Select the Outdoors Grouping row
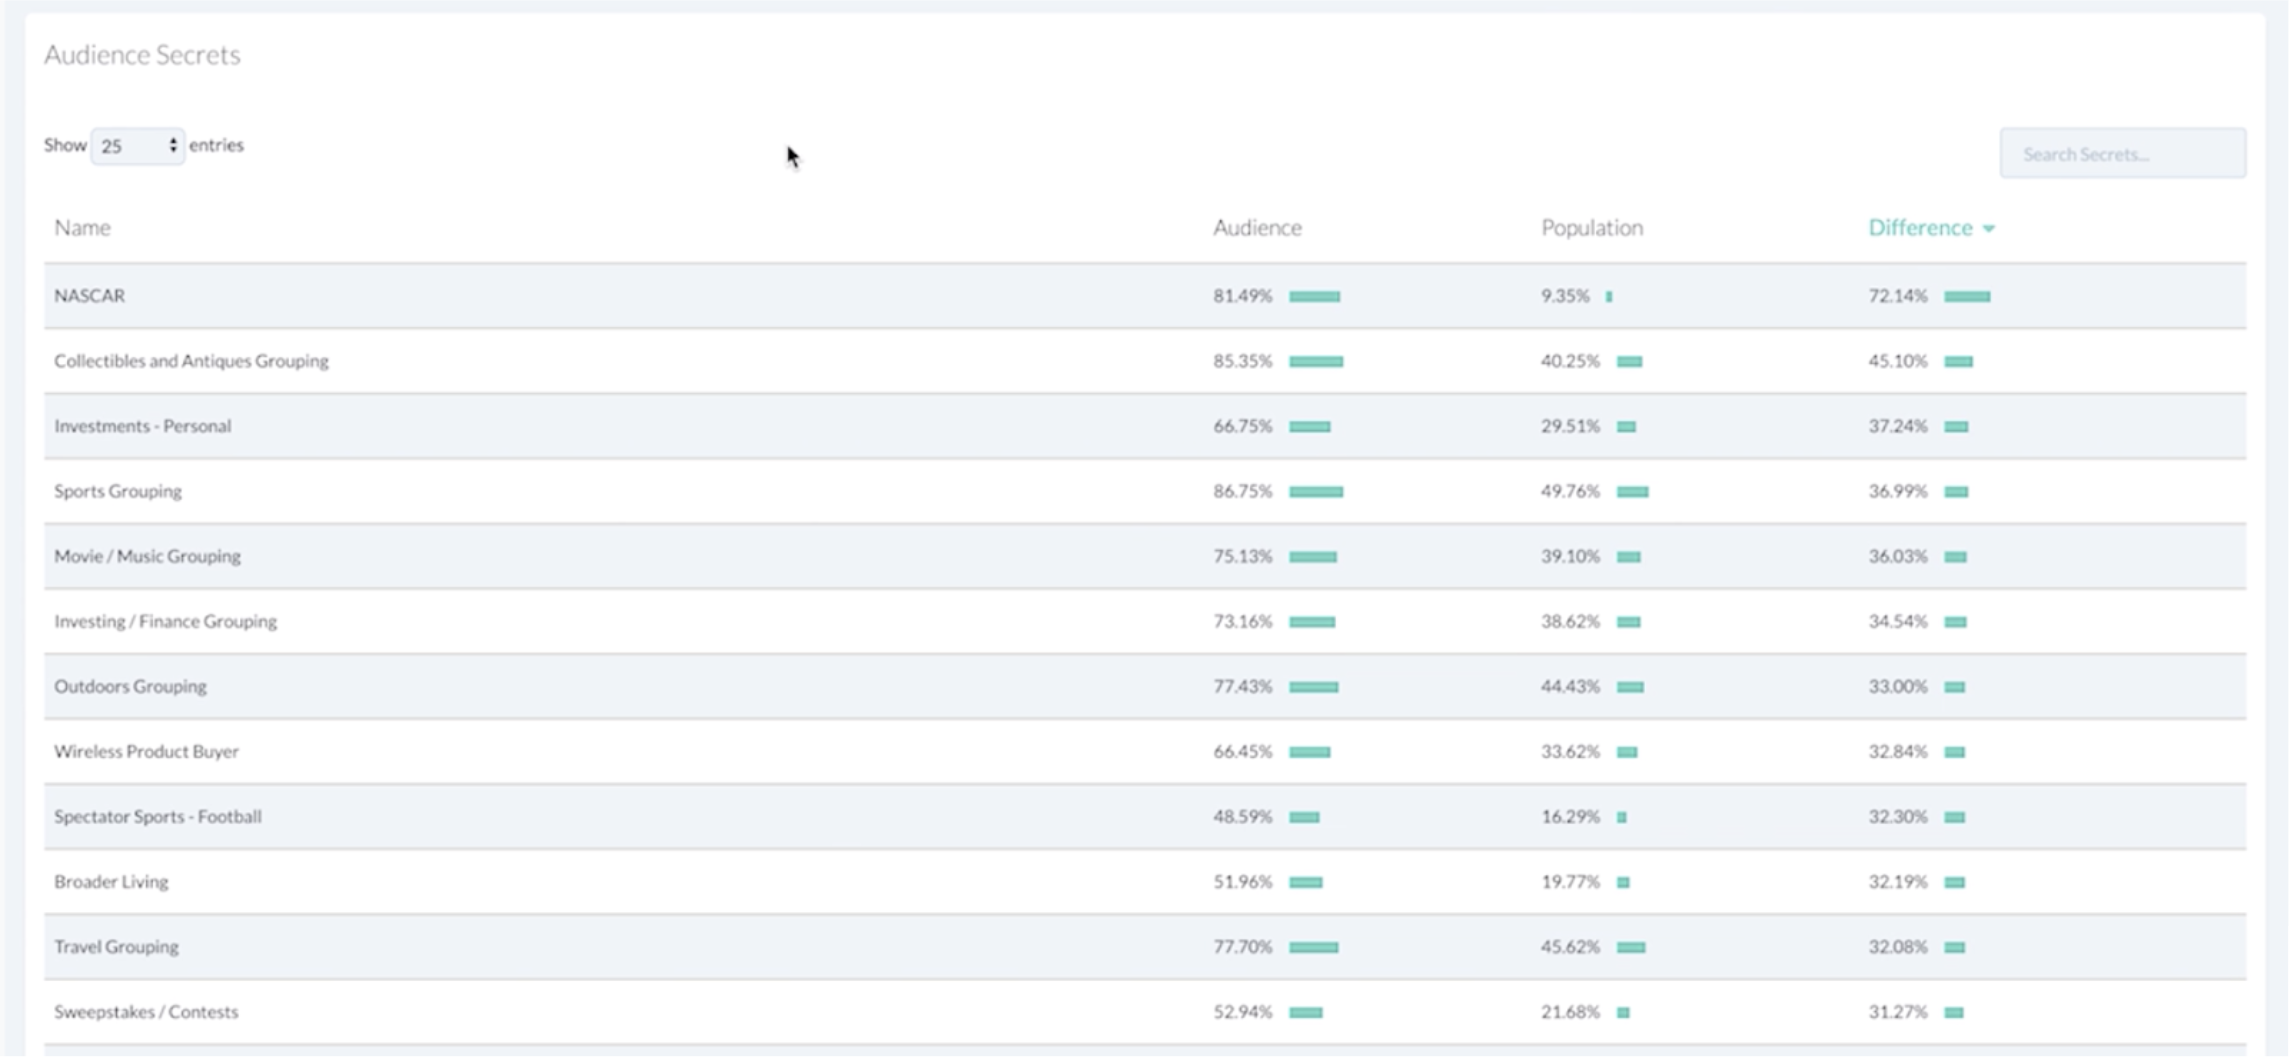 (x=130, y=687)
